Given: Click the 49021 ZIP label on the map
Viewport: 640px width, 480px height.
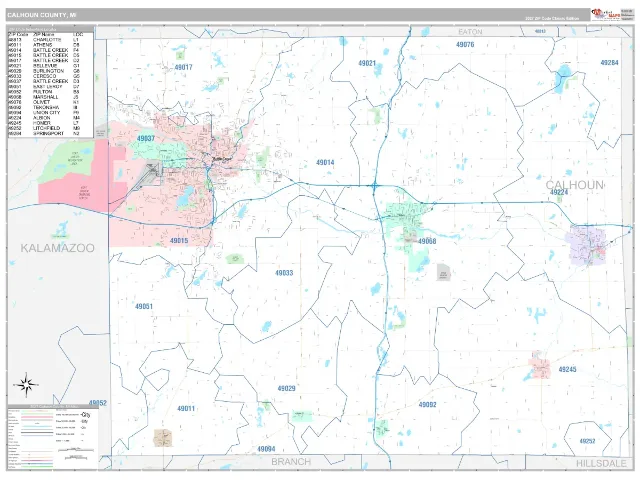Looking at the screenshot, I should pos(367,63).
